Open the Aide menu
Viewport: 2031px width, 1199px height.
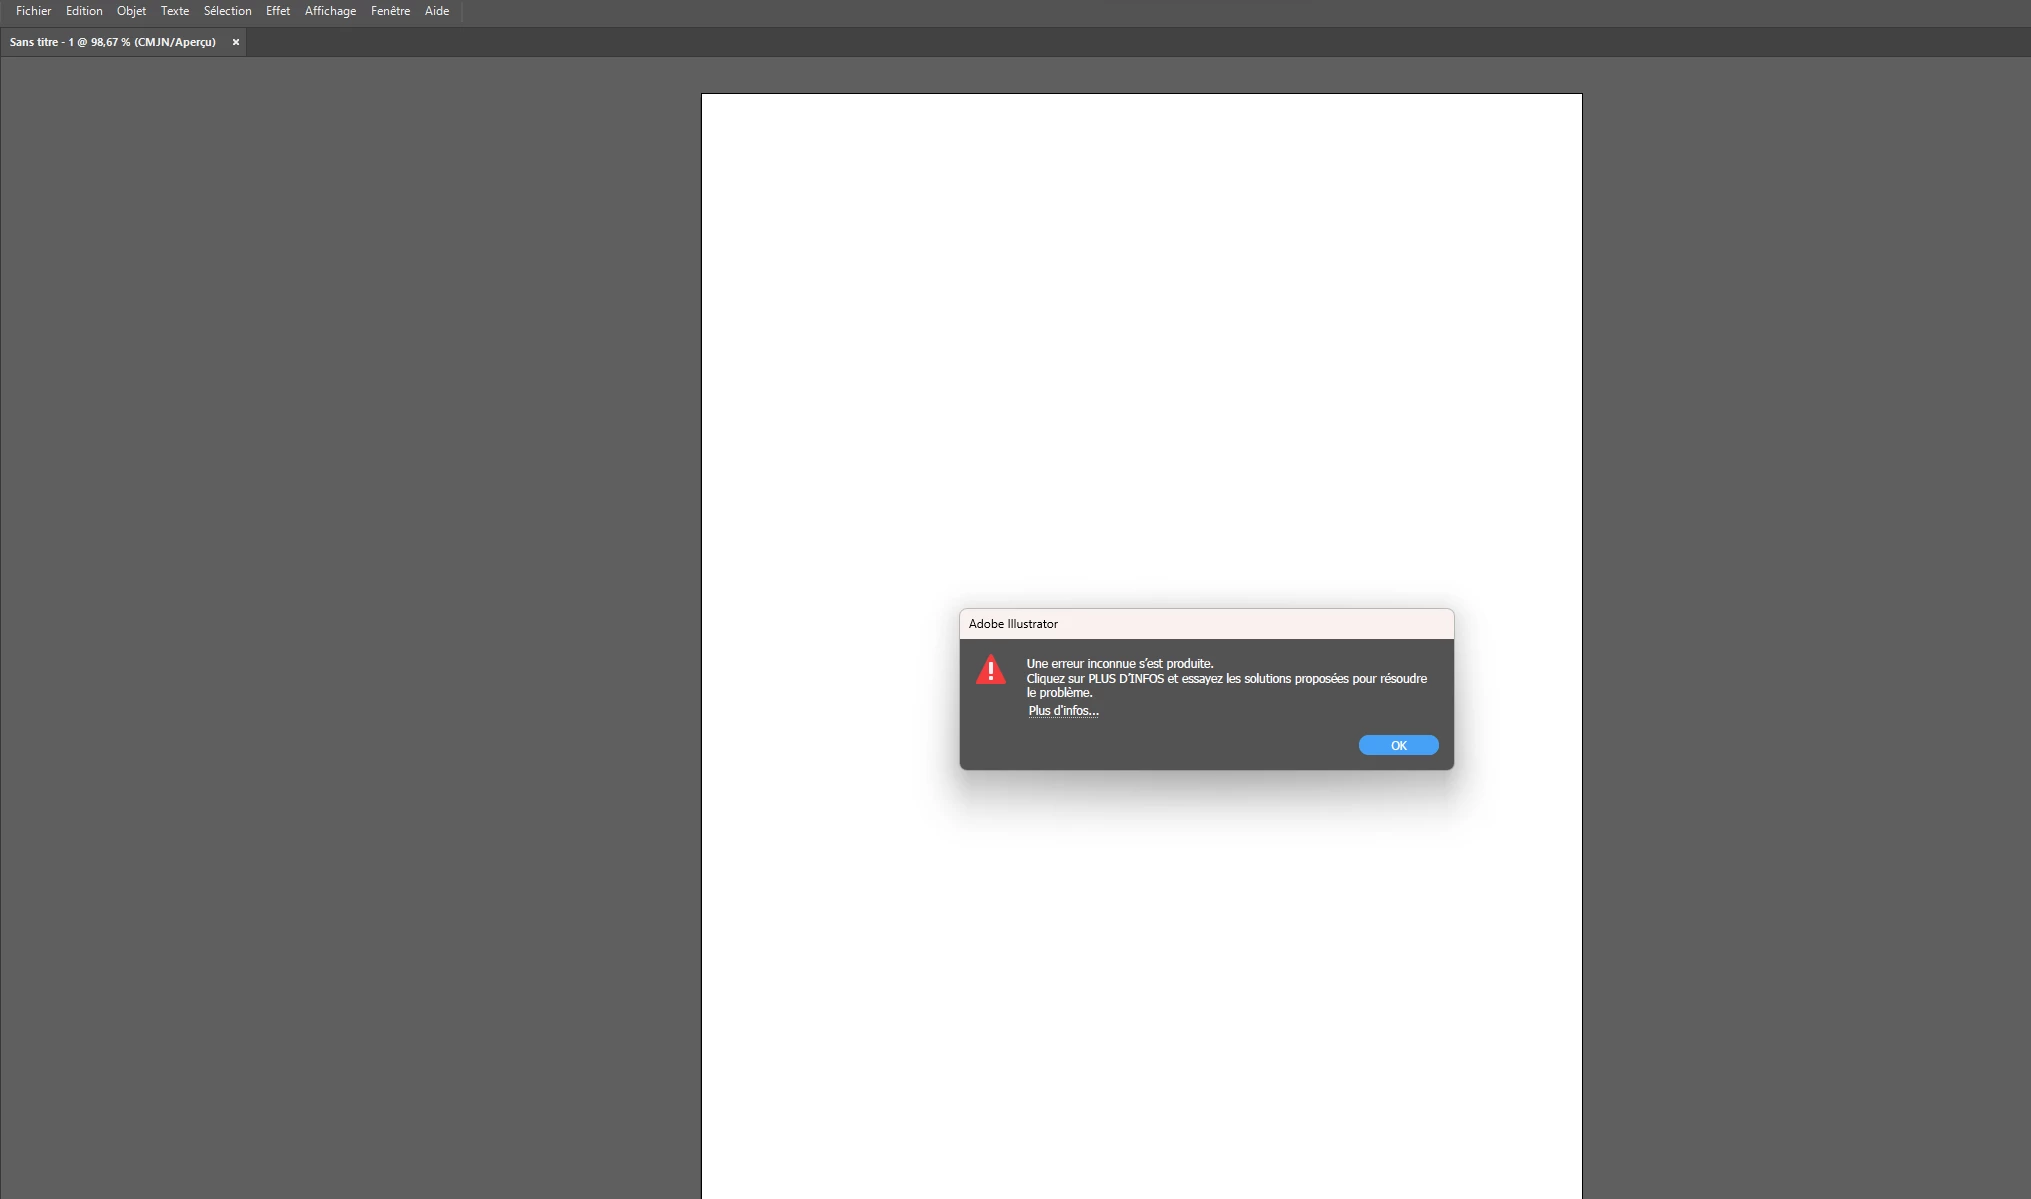click(437, 11)
